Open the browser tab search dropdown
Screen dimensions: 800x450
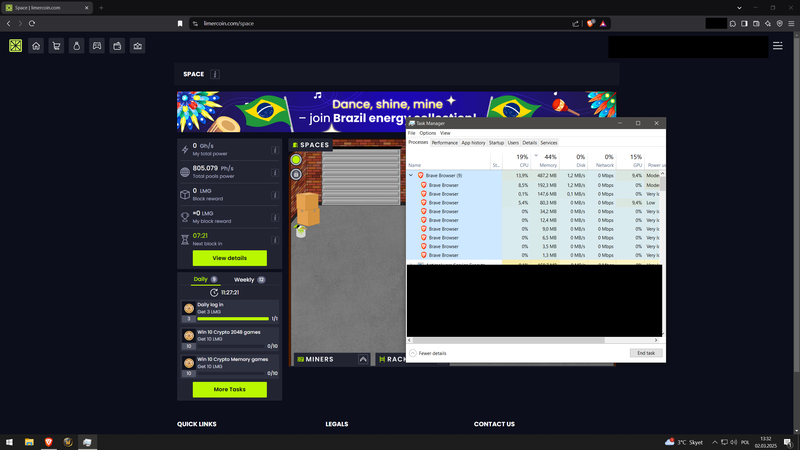(x=739, y=8)
